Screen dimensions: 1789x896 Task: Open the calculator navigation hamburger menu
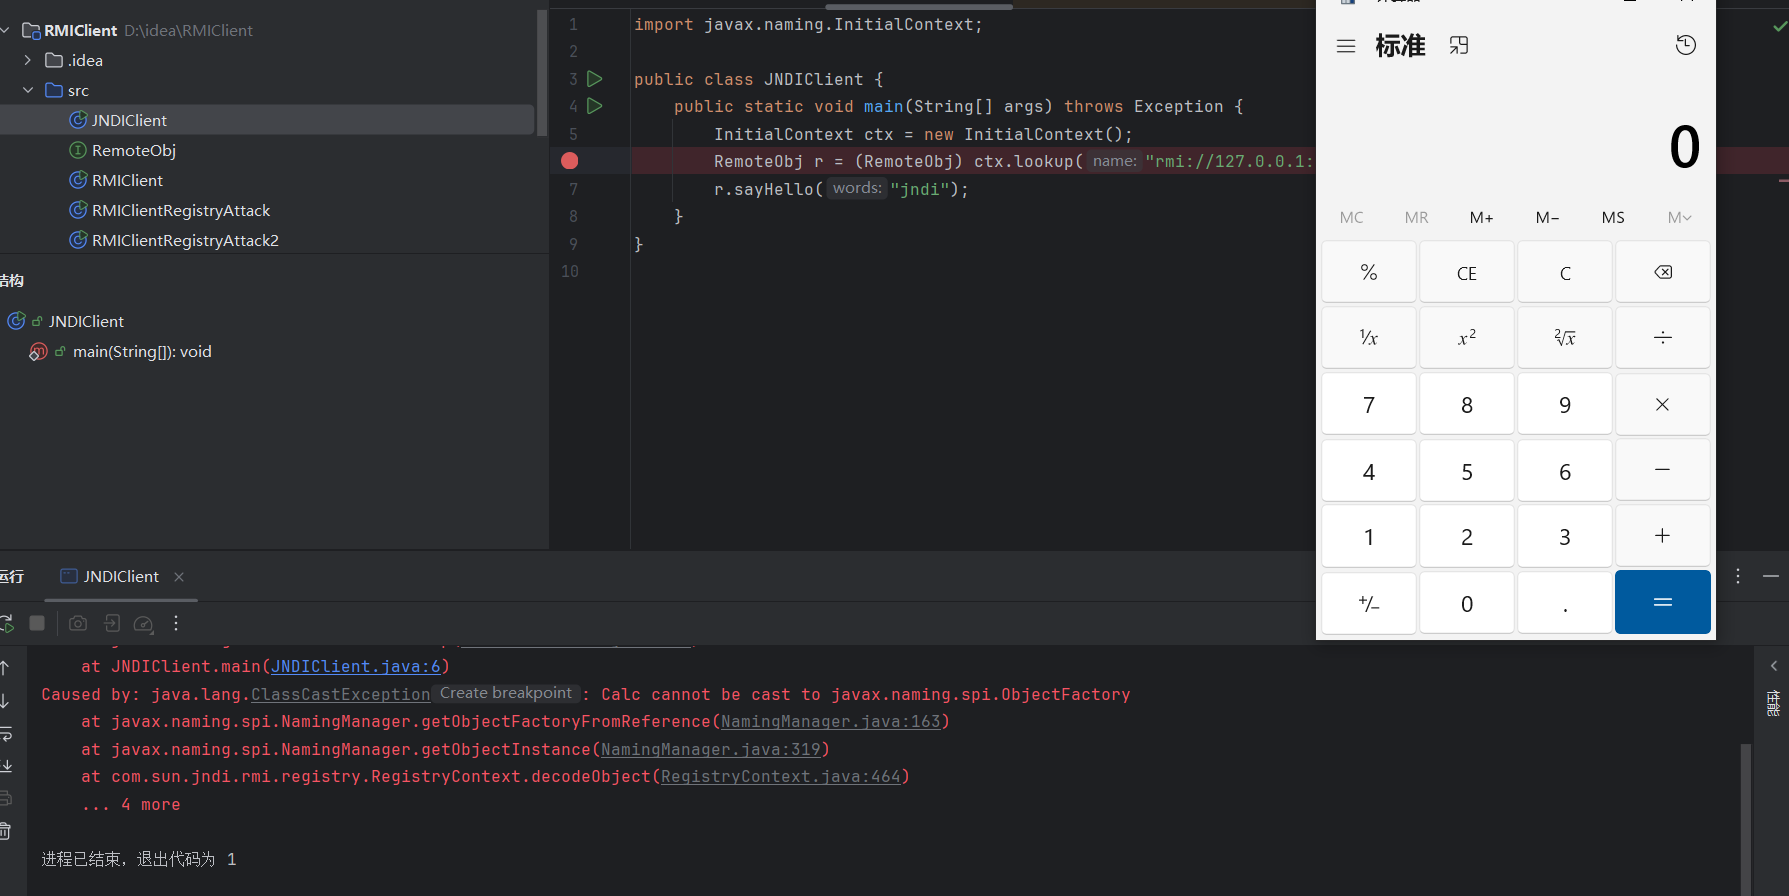[x=1346, y=46]
